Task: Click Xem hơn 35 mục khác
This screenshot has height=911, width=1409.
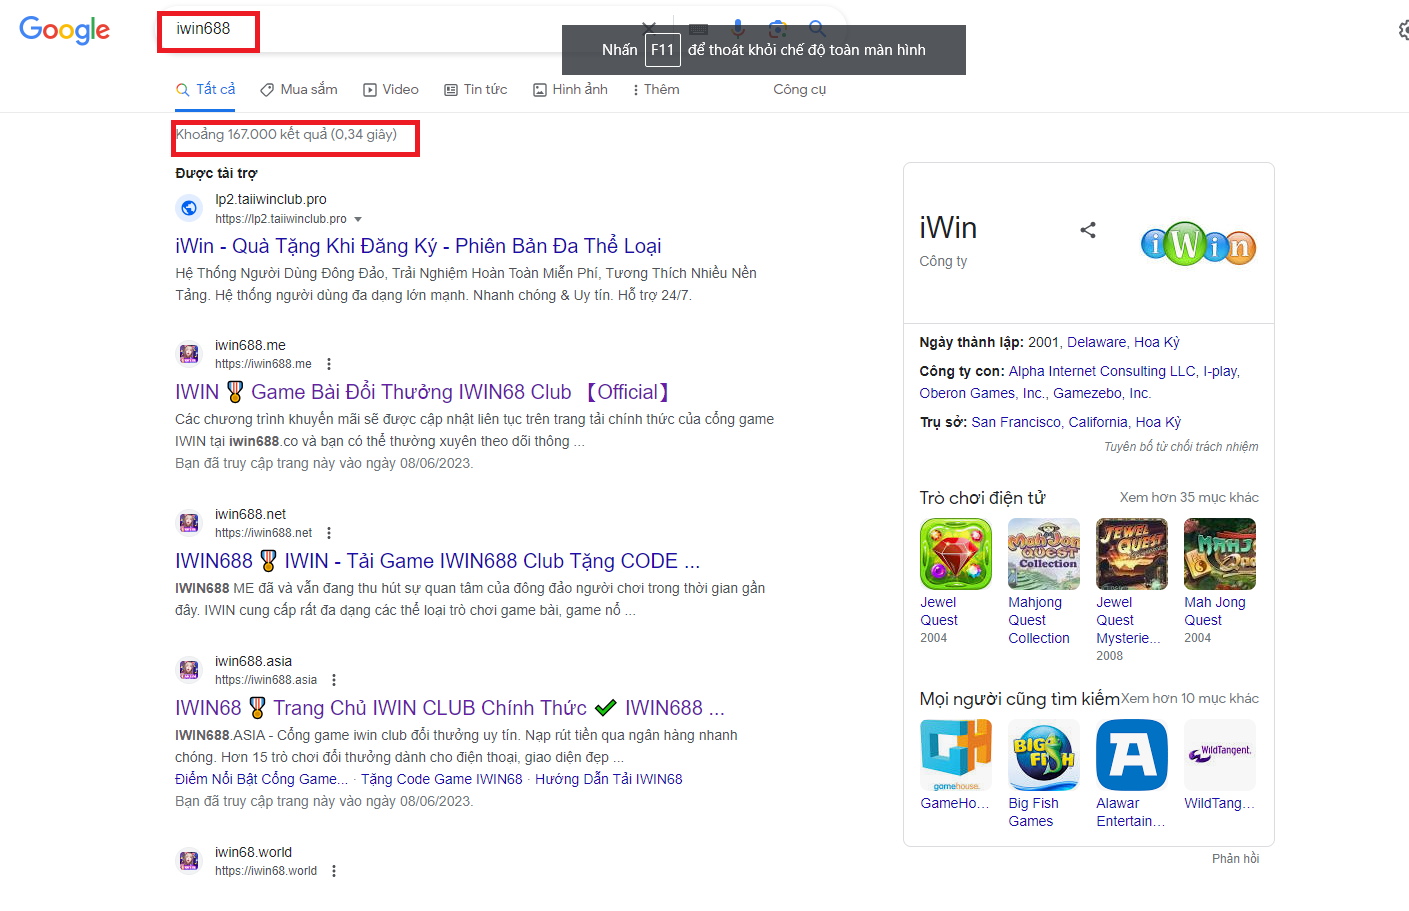Action: pos(1188,497)
